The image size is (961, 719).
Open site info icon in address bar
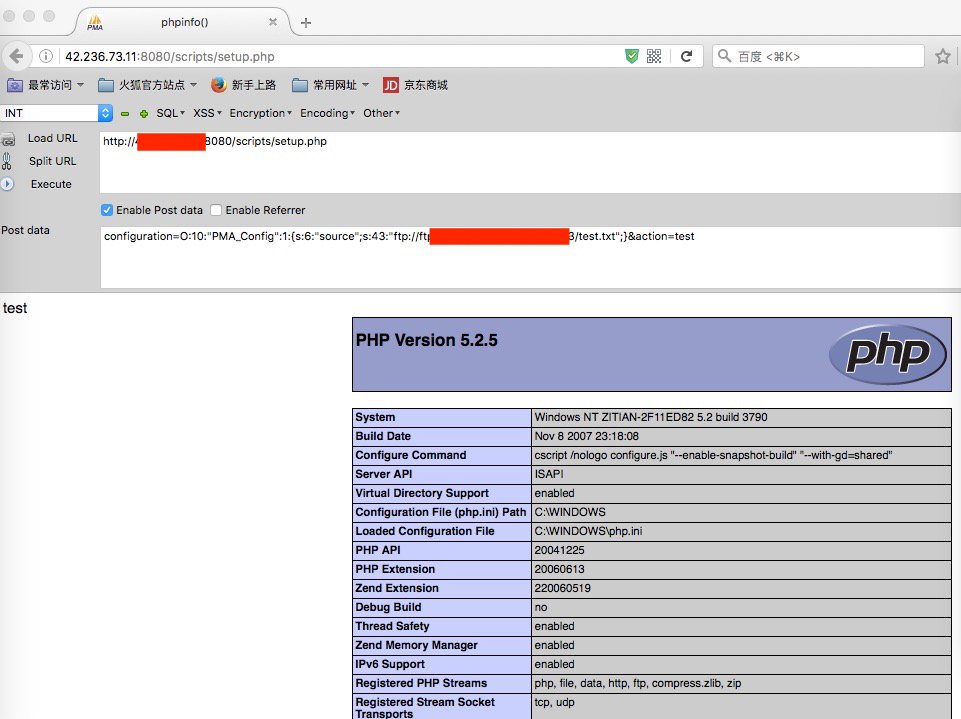46,56
